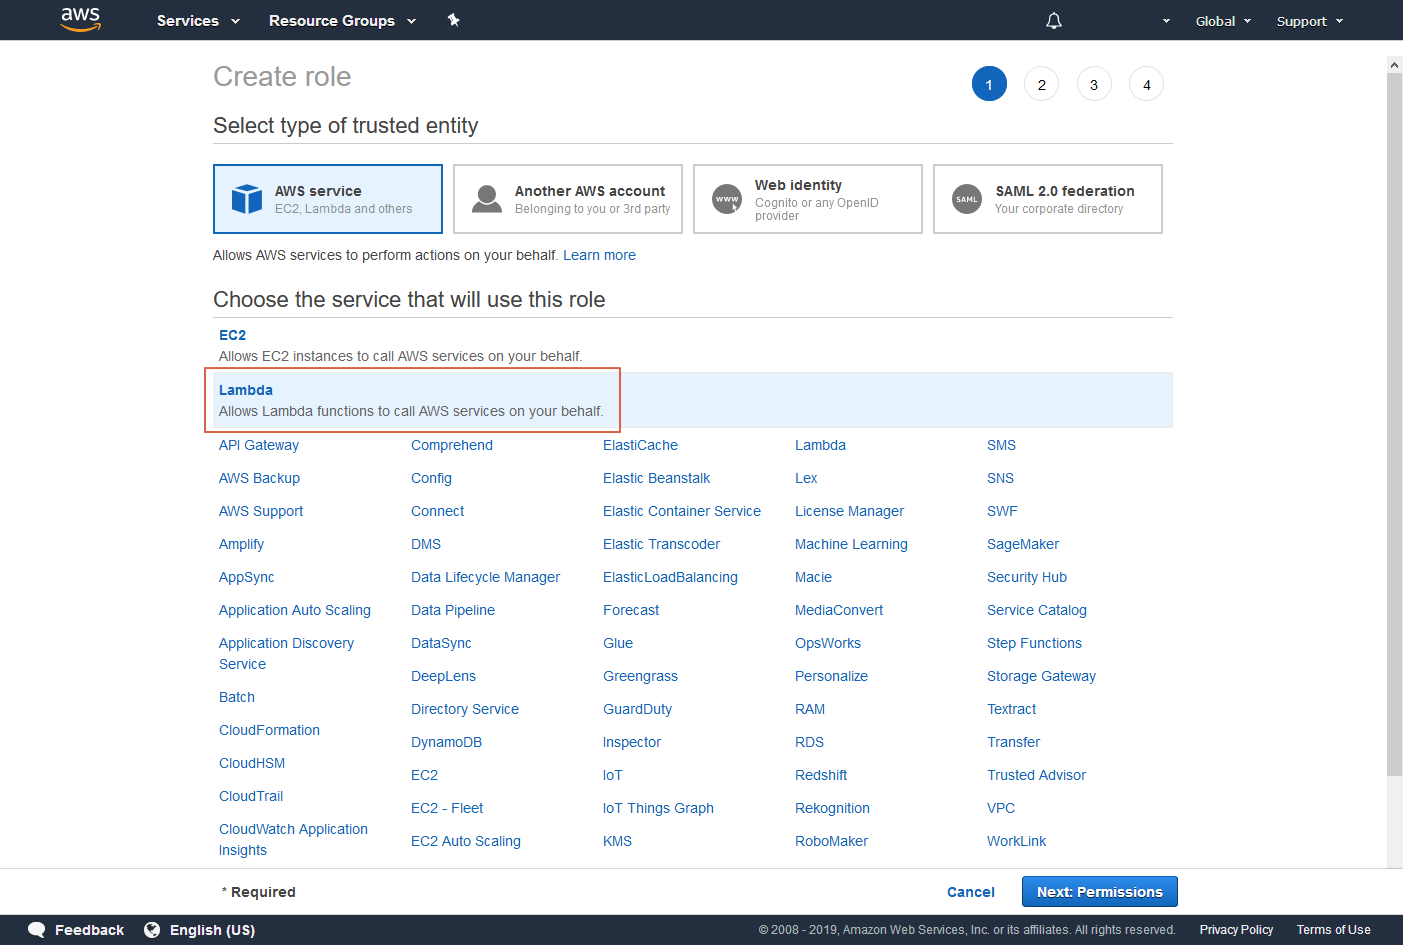Select Amplify service

point(241,544)
